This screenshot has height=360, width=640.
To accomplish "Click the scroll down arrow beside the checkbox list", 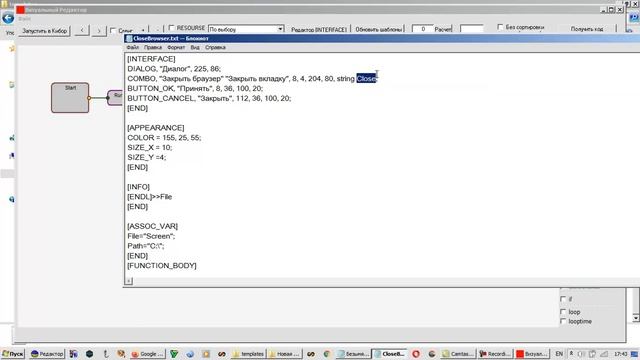I will (636, 318).
